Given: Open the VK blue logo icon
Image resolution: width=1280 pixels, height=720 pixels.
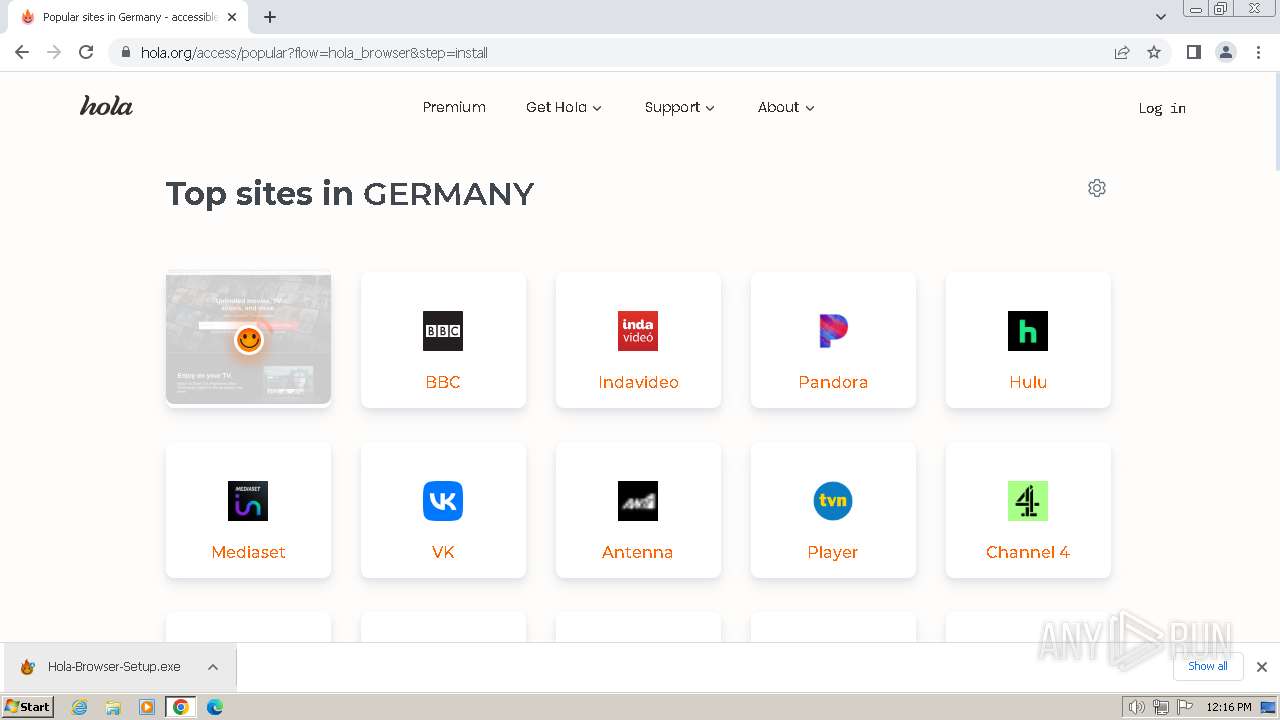Looking at the screenshot, I should click(443, 501).
